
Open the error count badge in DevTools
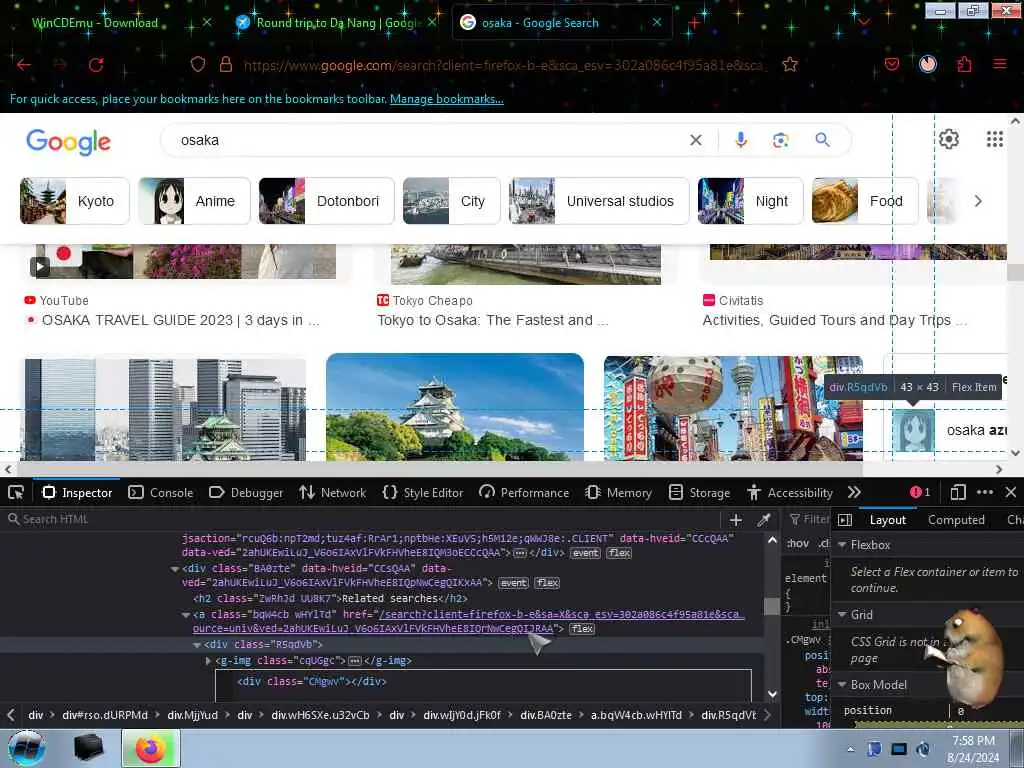click(x=920, y=492)
